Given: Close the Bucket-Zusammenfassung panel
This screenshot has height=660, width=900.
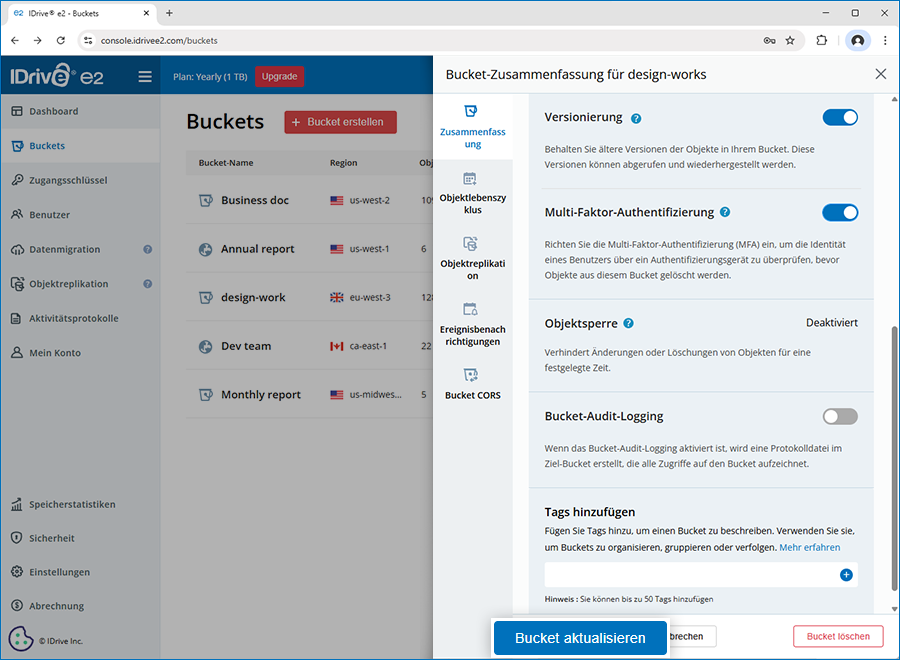Looking at the screenshot, I should click(x=880, y=74).
